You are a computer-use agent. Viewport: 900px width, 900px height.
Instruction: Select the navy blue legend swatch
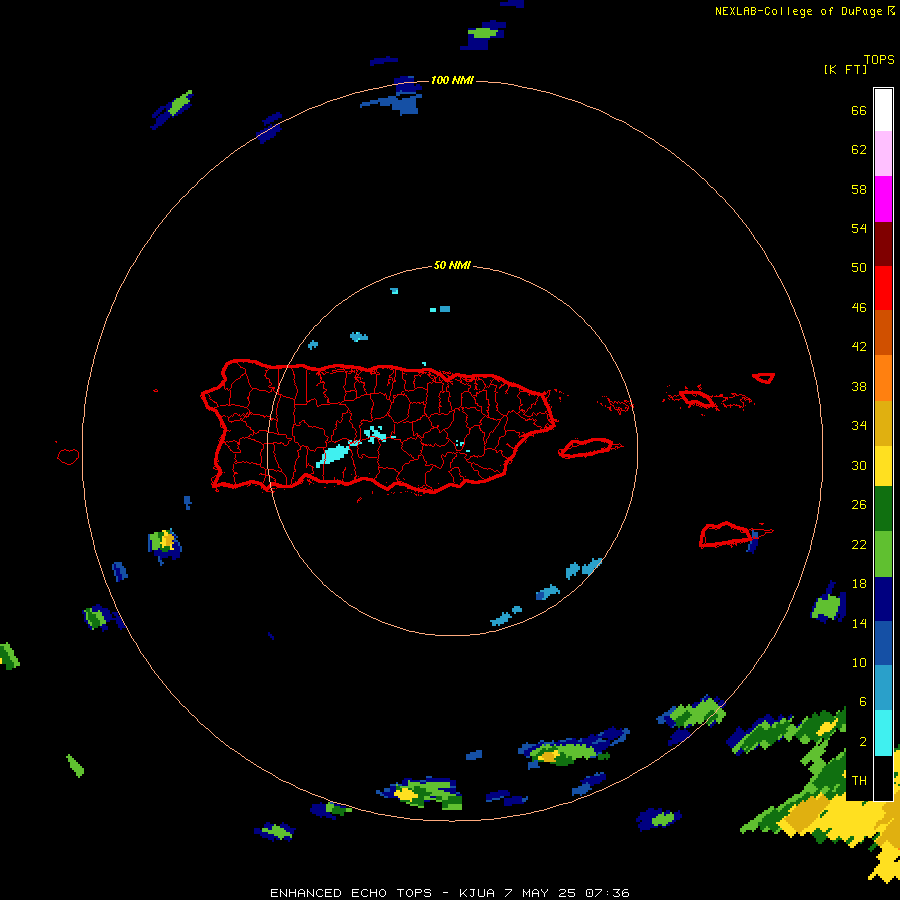(883, 599)
